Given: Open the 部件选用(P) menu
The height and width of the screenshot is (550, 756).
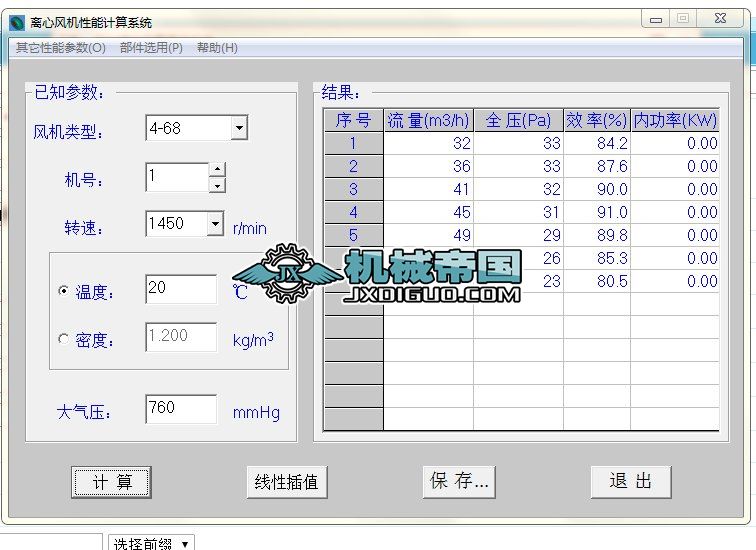Looking at the screenshot, I should 151,48.
